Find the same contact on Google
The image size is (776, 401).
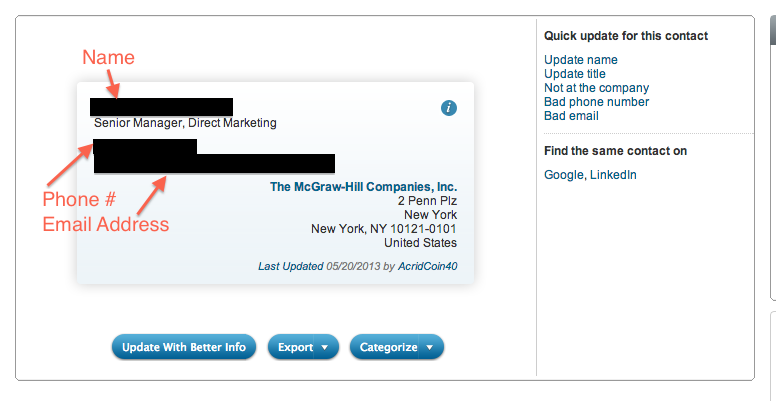pyautogui.click(x=564, y=175)
